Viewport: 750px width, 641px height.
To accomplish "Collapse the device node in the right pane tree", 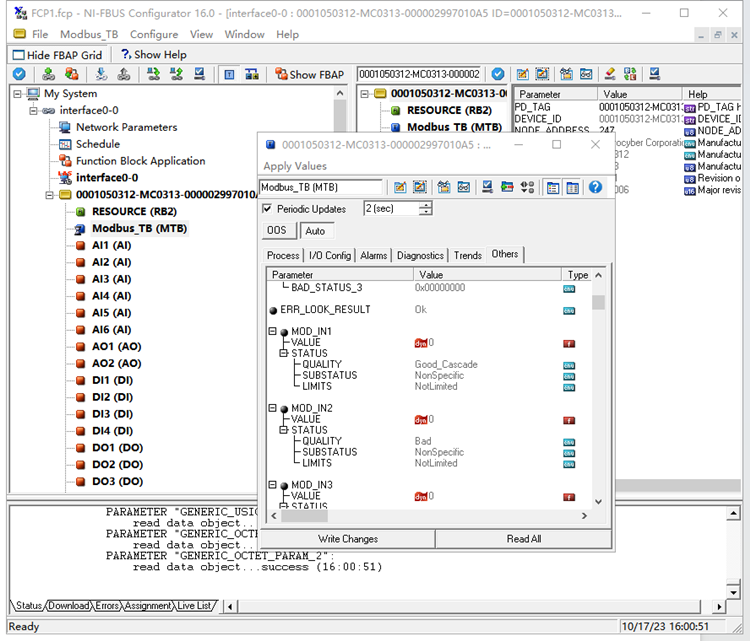I will [364, 94].
